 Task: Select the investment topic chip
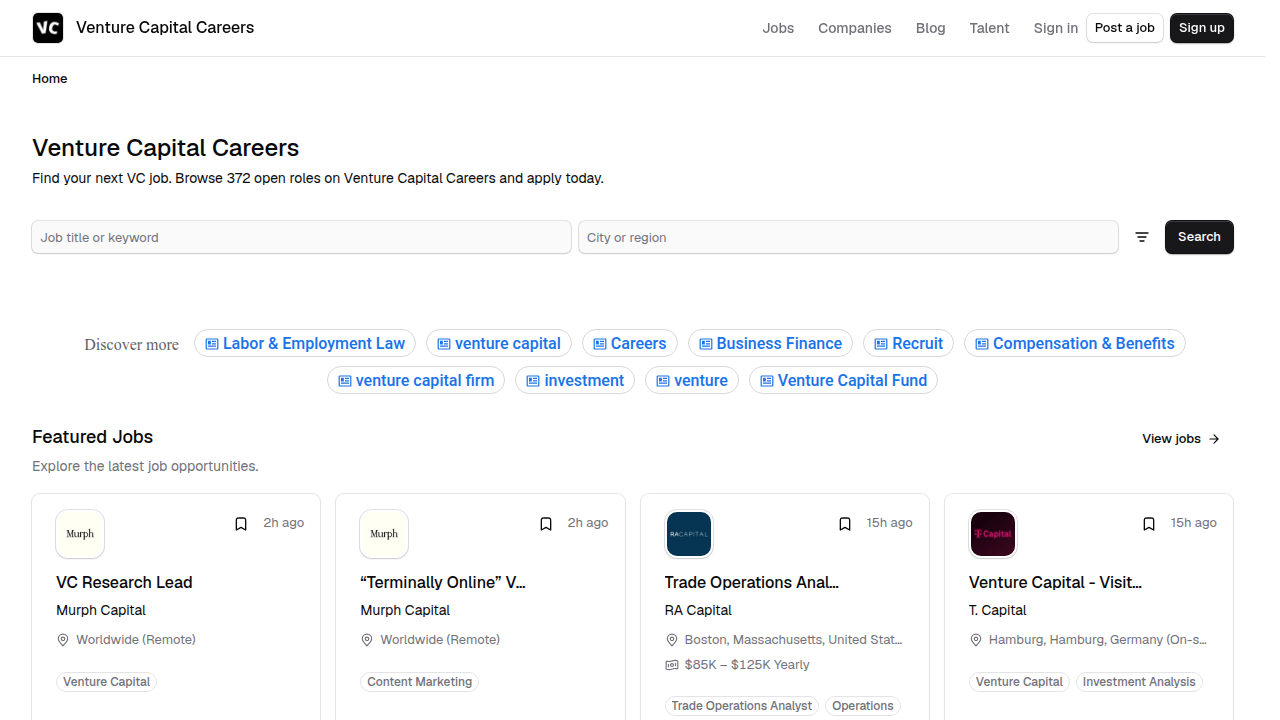click(575, 380)
